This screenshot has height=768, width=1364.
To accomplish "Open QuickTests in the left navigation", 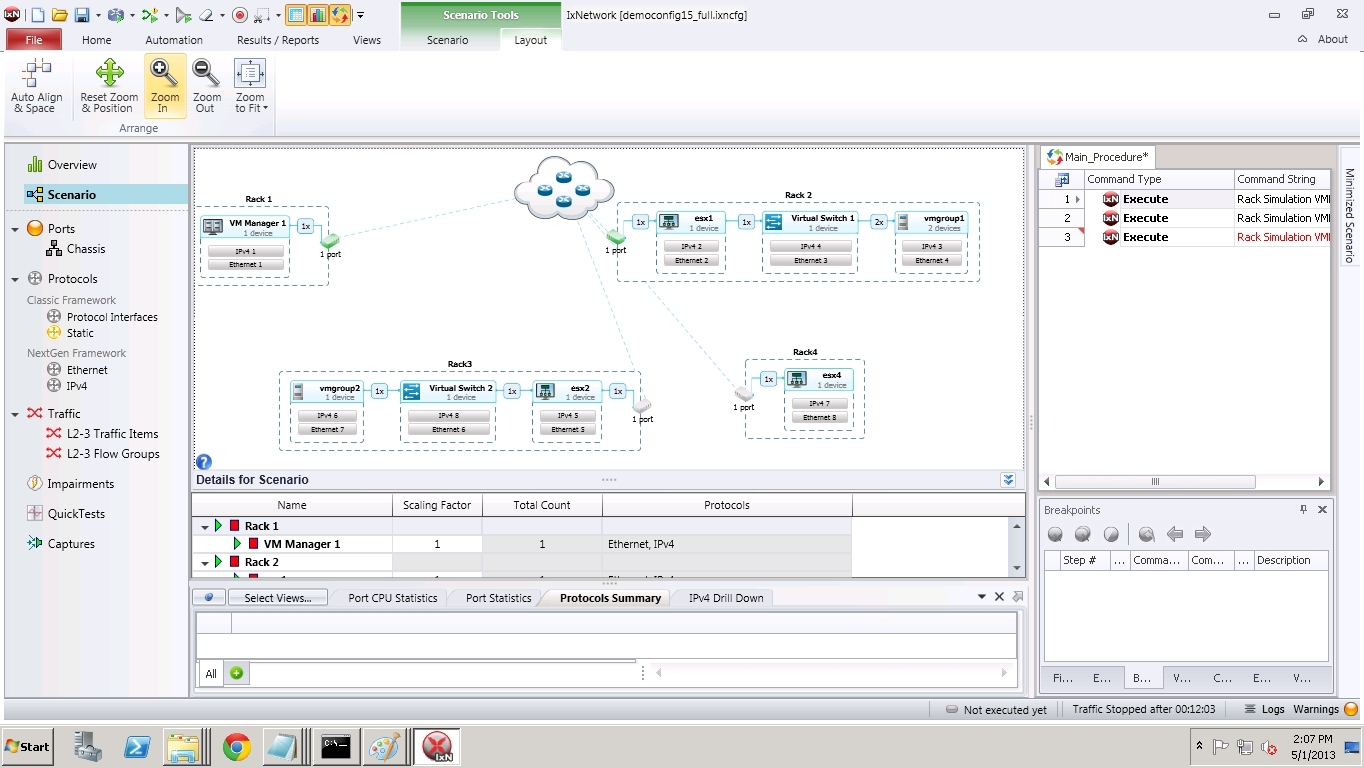I will pos(76,514).
